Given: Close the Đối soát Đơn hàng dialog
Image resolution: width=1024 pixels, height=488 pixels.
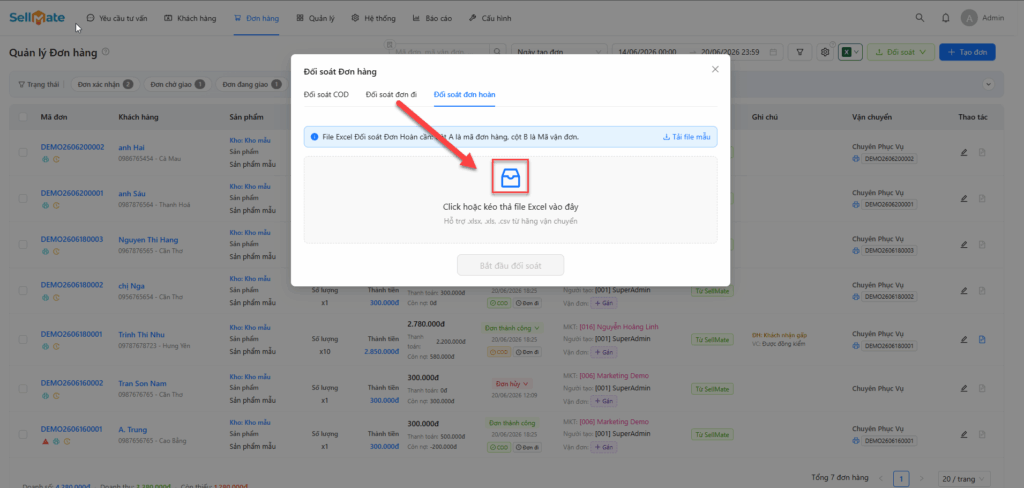Looking at the screenshot, I should pos(715,69).
